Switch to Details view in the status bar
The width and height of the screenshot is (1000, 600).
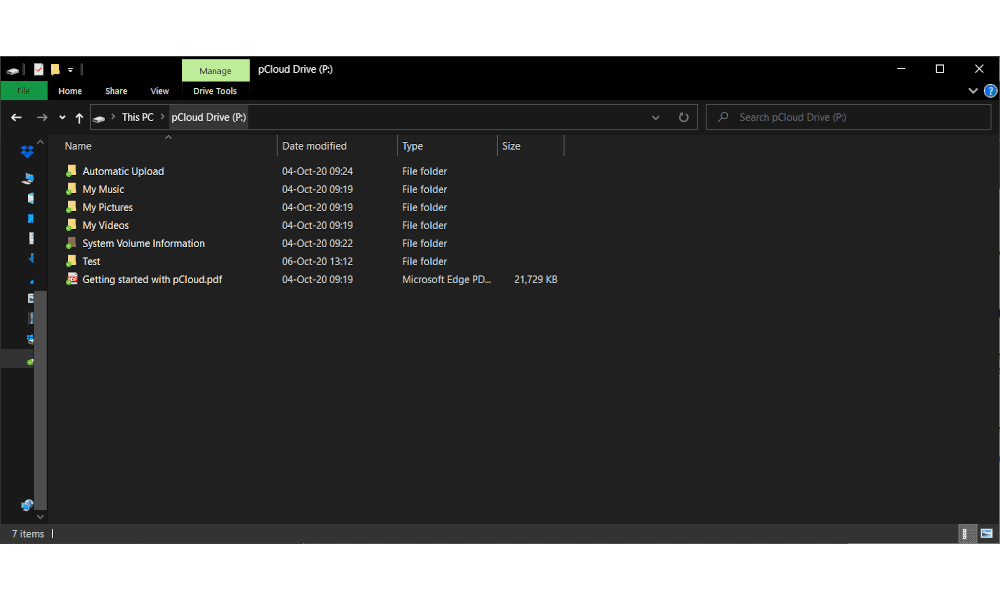click(965, 534)
